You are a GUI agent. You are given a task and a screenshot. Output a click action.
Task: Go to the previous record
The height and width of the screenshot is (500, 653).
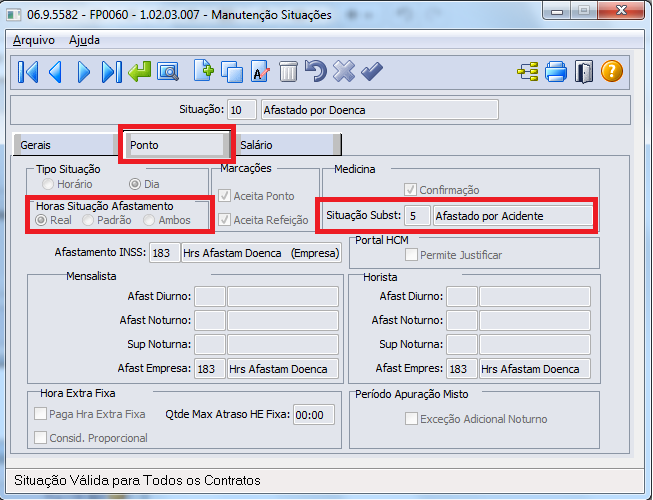(56, 72)
